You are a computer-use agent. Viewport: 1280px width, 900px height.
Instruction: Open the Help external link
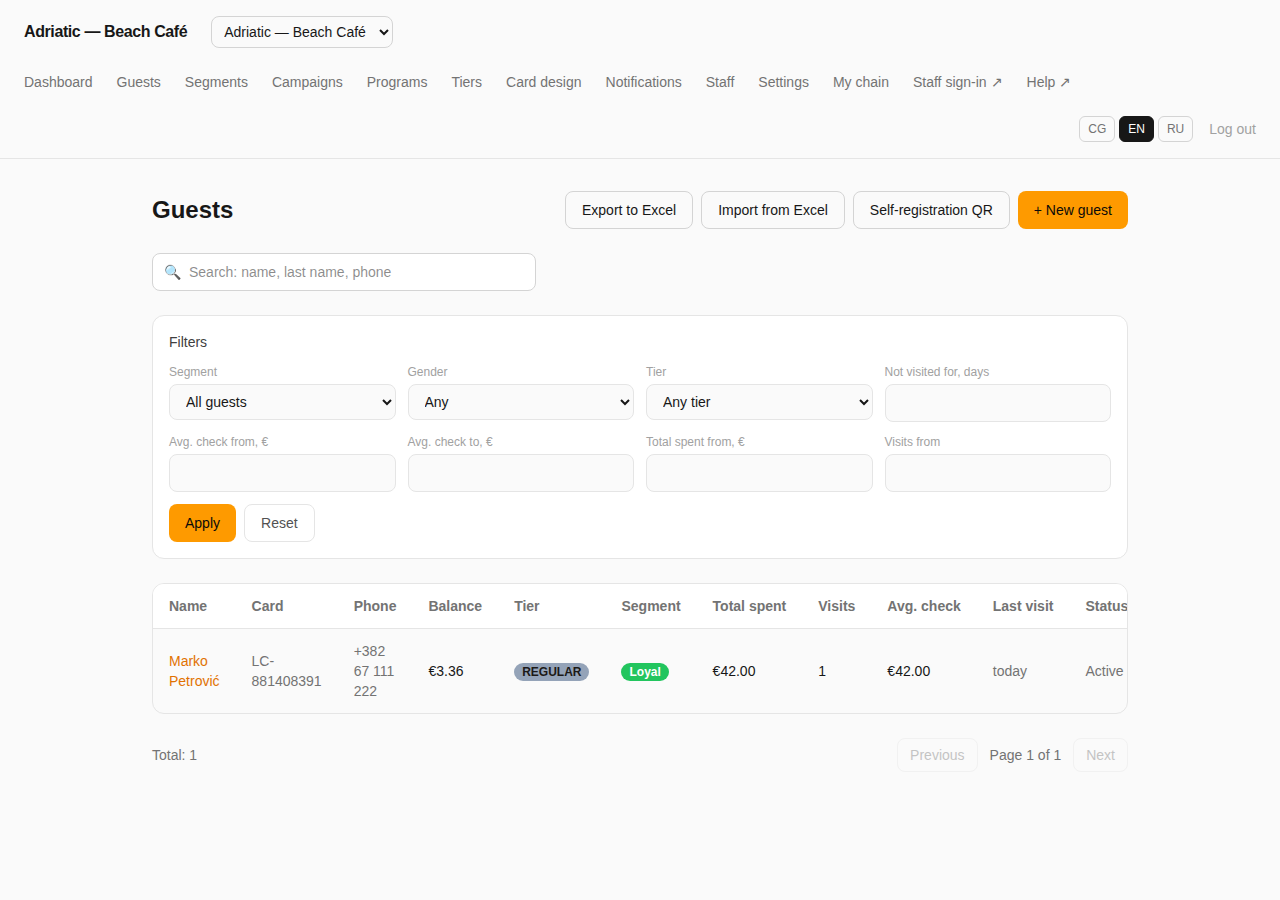pos(1048,82)
